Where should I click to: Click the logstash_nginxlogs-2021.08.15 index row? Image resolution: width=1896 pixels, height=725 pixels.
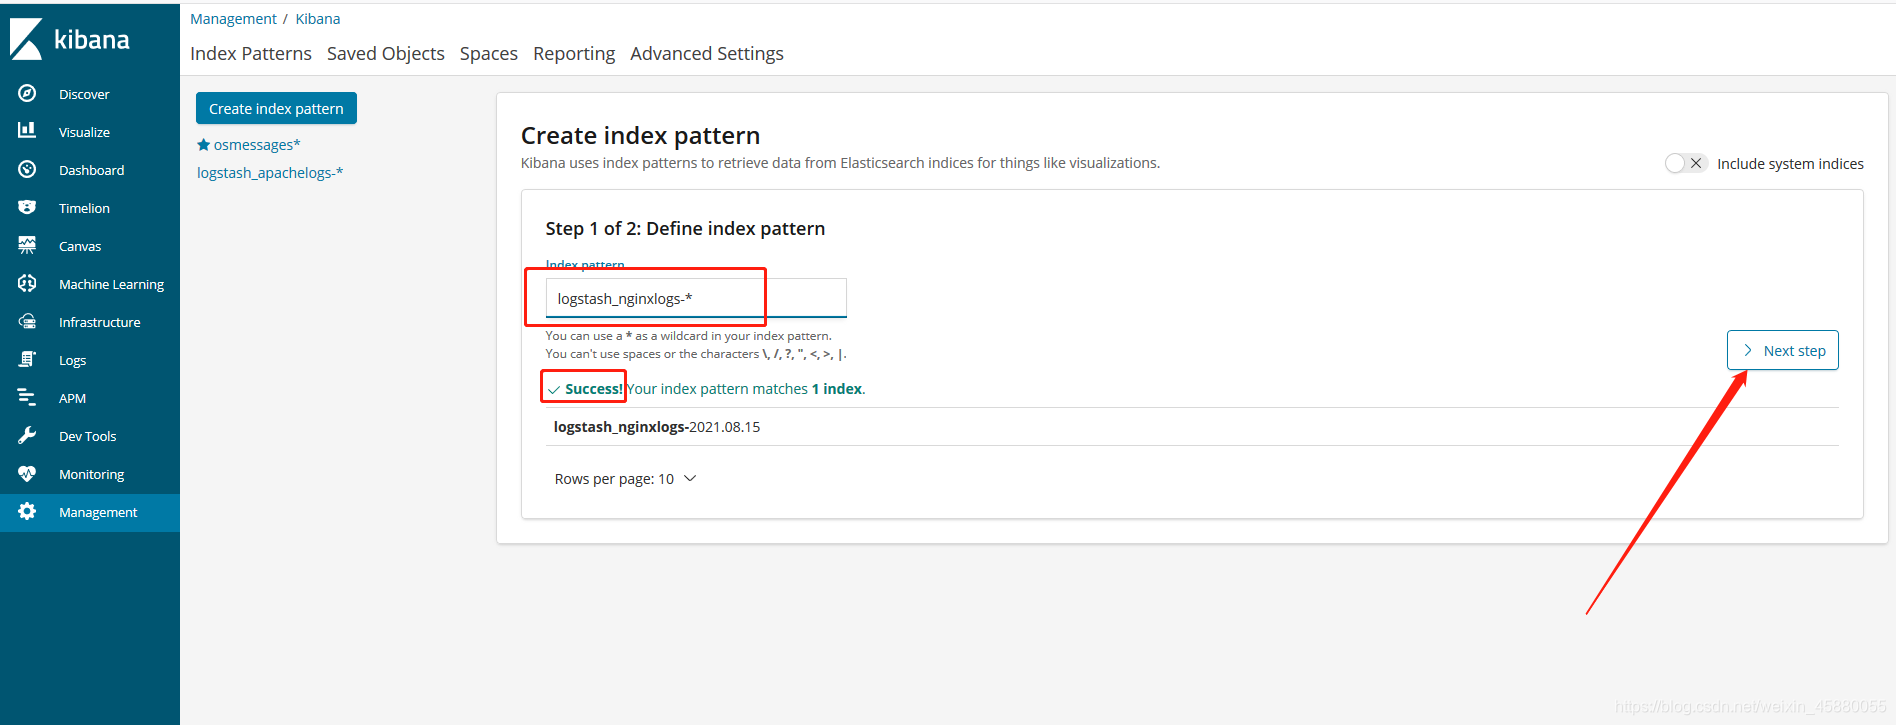coord(1192,427)
